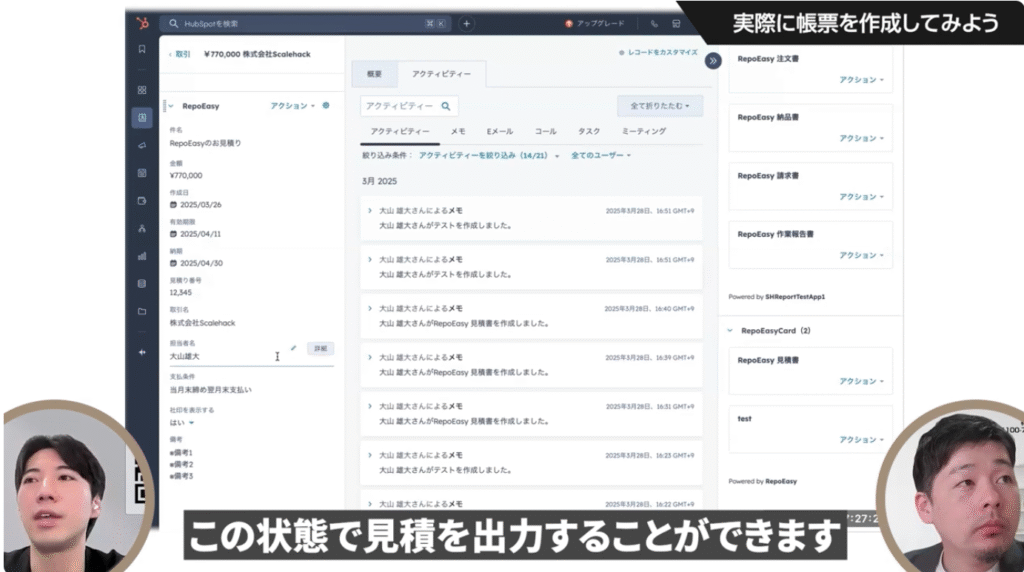
Task: Select the メモ filter tab
Action: pyautogui.click(x=458, y=131)
